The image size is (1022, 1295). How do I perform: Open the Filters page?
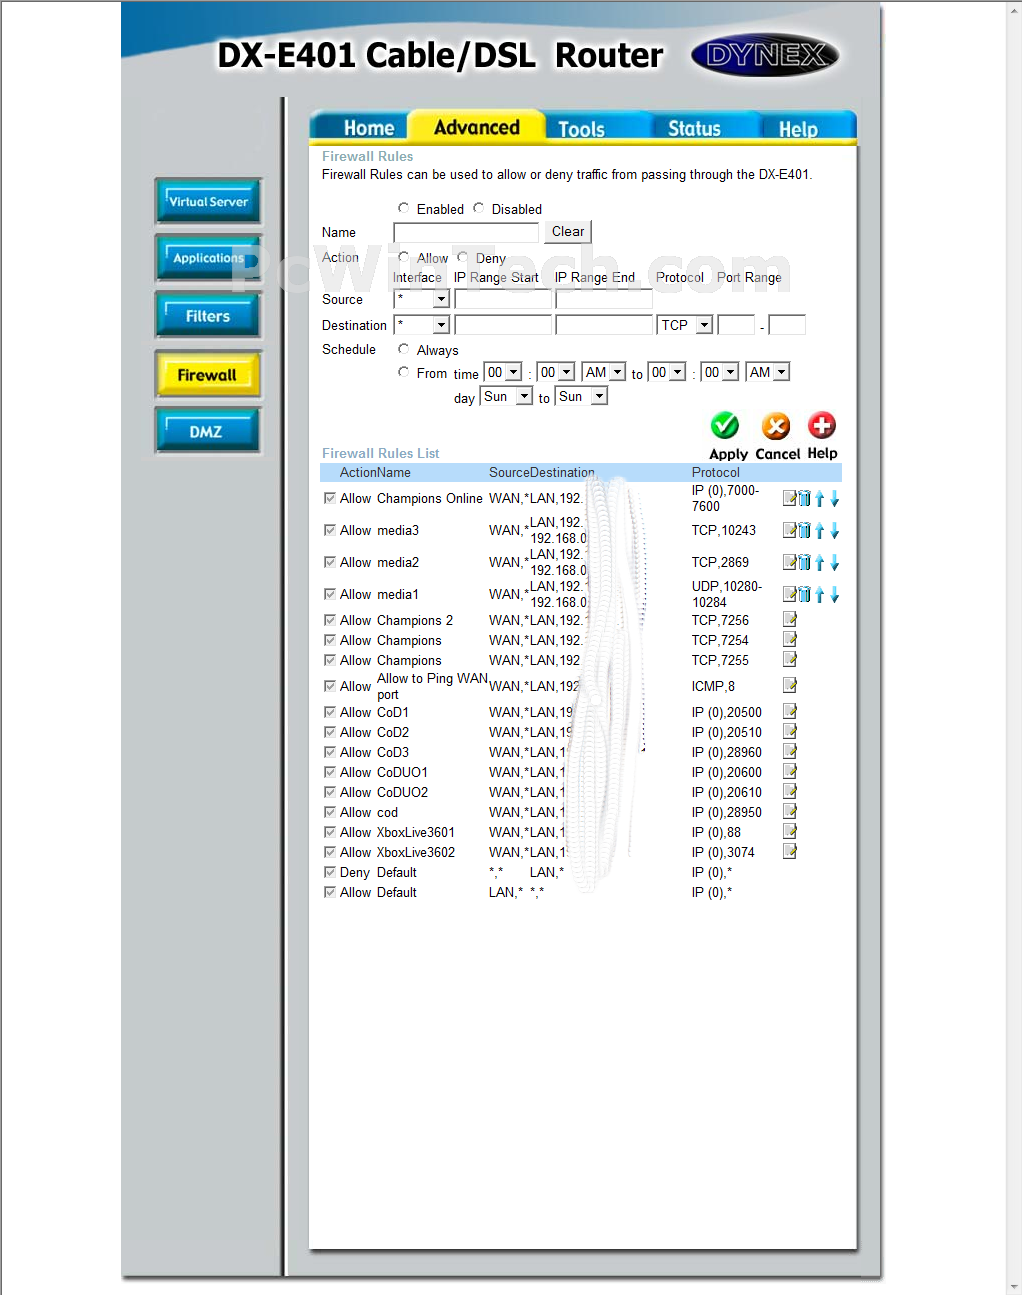pos(208,316)
